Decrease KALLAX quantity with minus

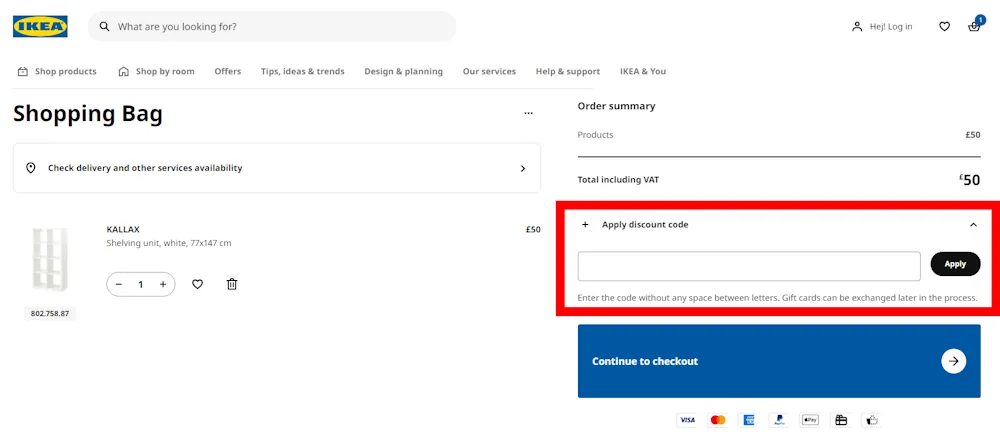pyautogui.click(x=119, y=284)
